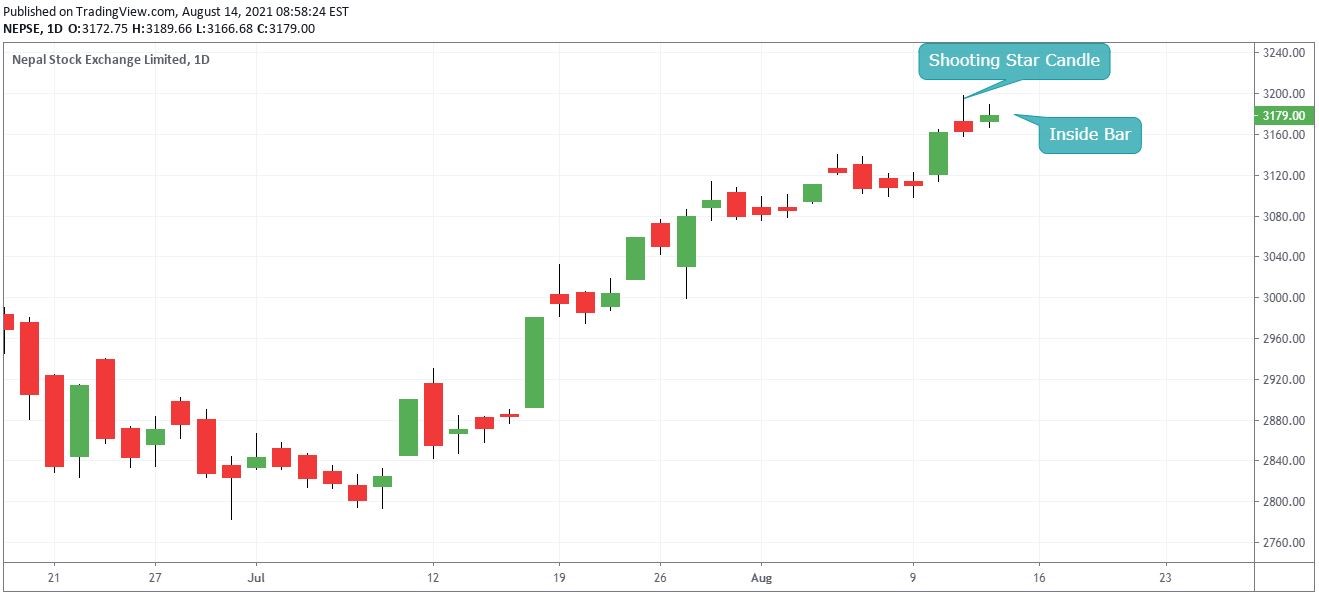Click the green 3179.00 current price tag
1319x592 pixels.
(x=1283, y=115)
